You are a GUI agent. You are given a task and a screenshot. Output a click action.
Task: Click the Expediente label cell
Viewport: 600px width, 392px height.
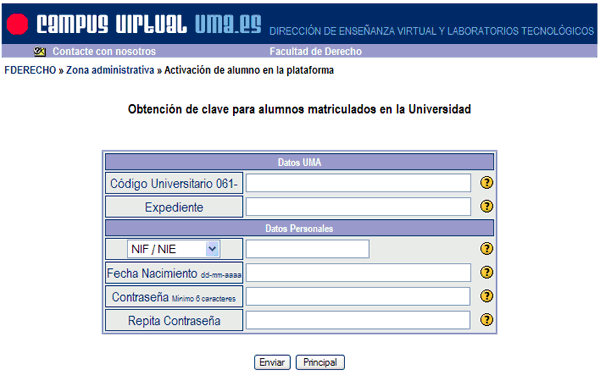pyautogui.click(x=174, y=207)
